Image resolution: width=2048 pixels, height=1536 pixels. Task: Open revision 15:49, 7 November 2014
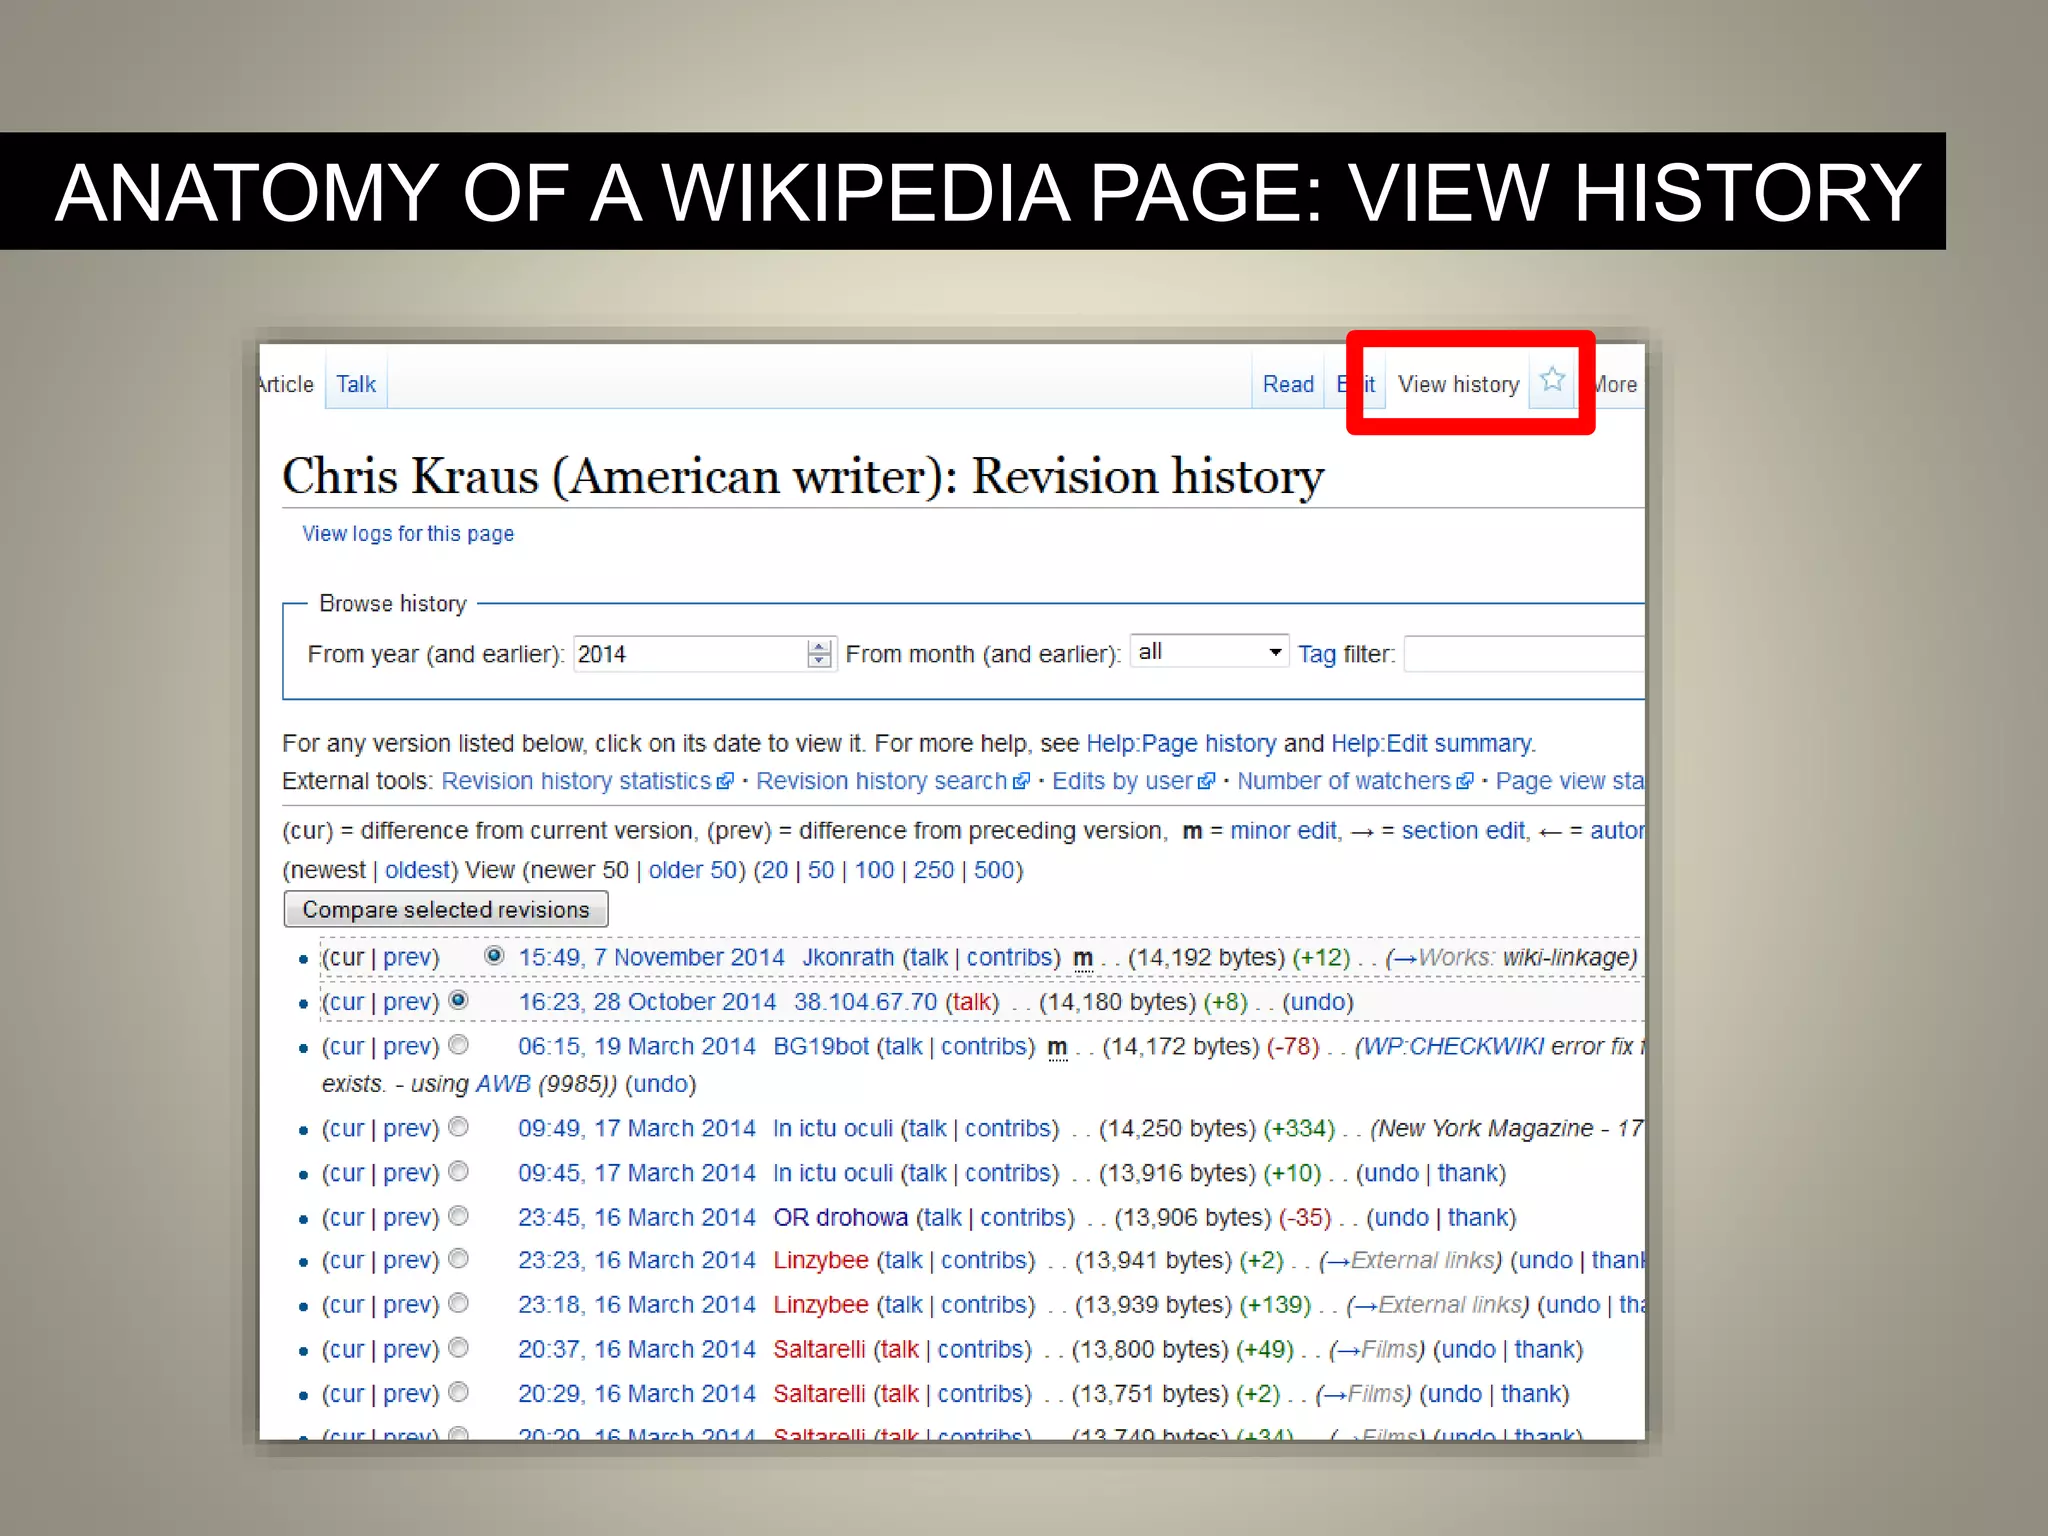point(651,957)
